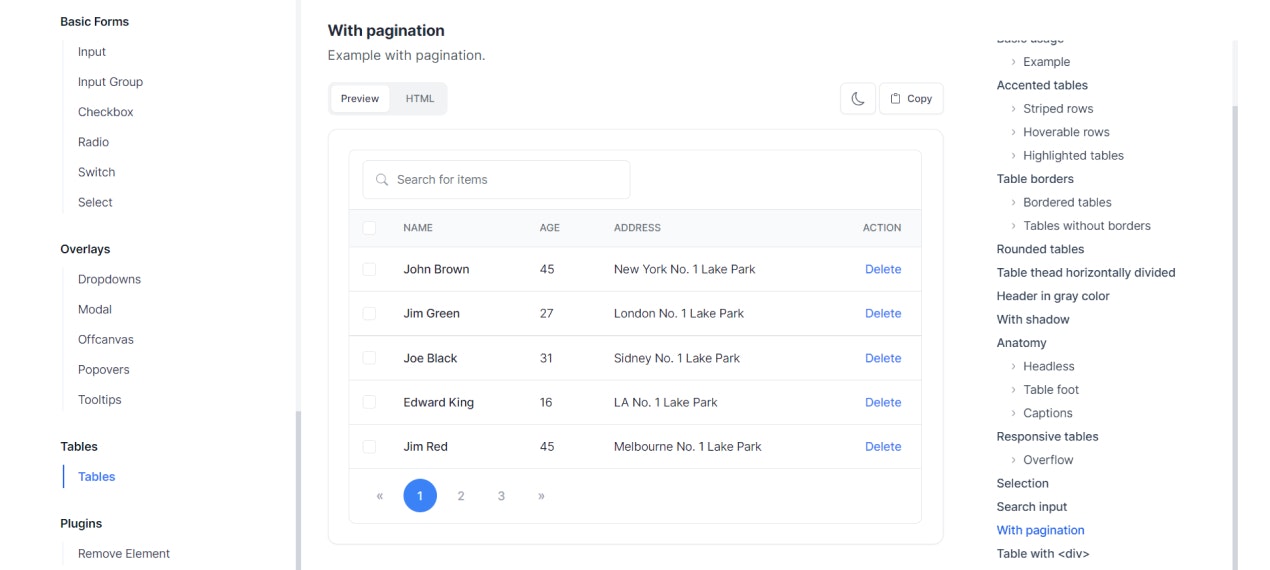Go to Accented tables heading
The height and width of the screenshot is (570, 1270).
[x=1042, y=85]
